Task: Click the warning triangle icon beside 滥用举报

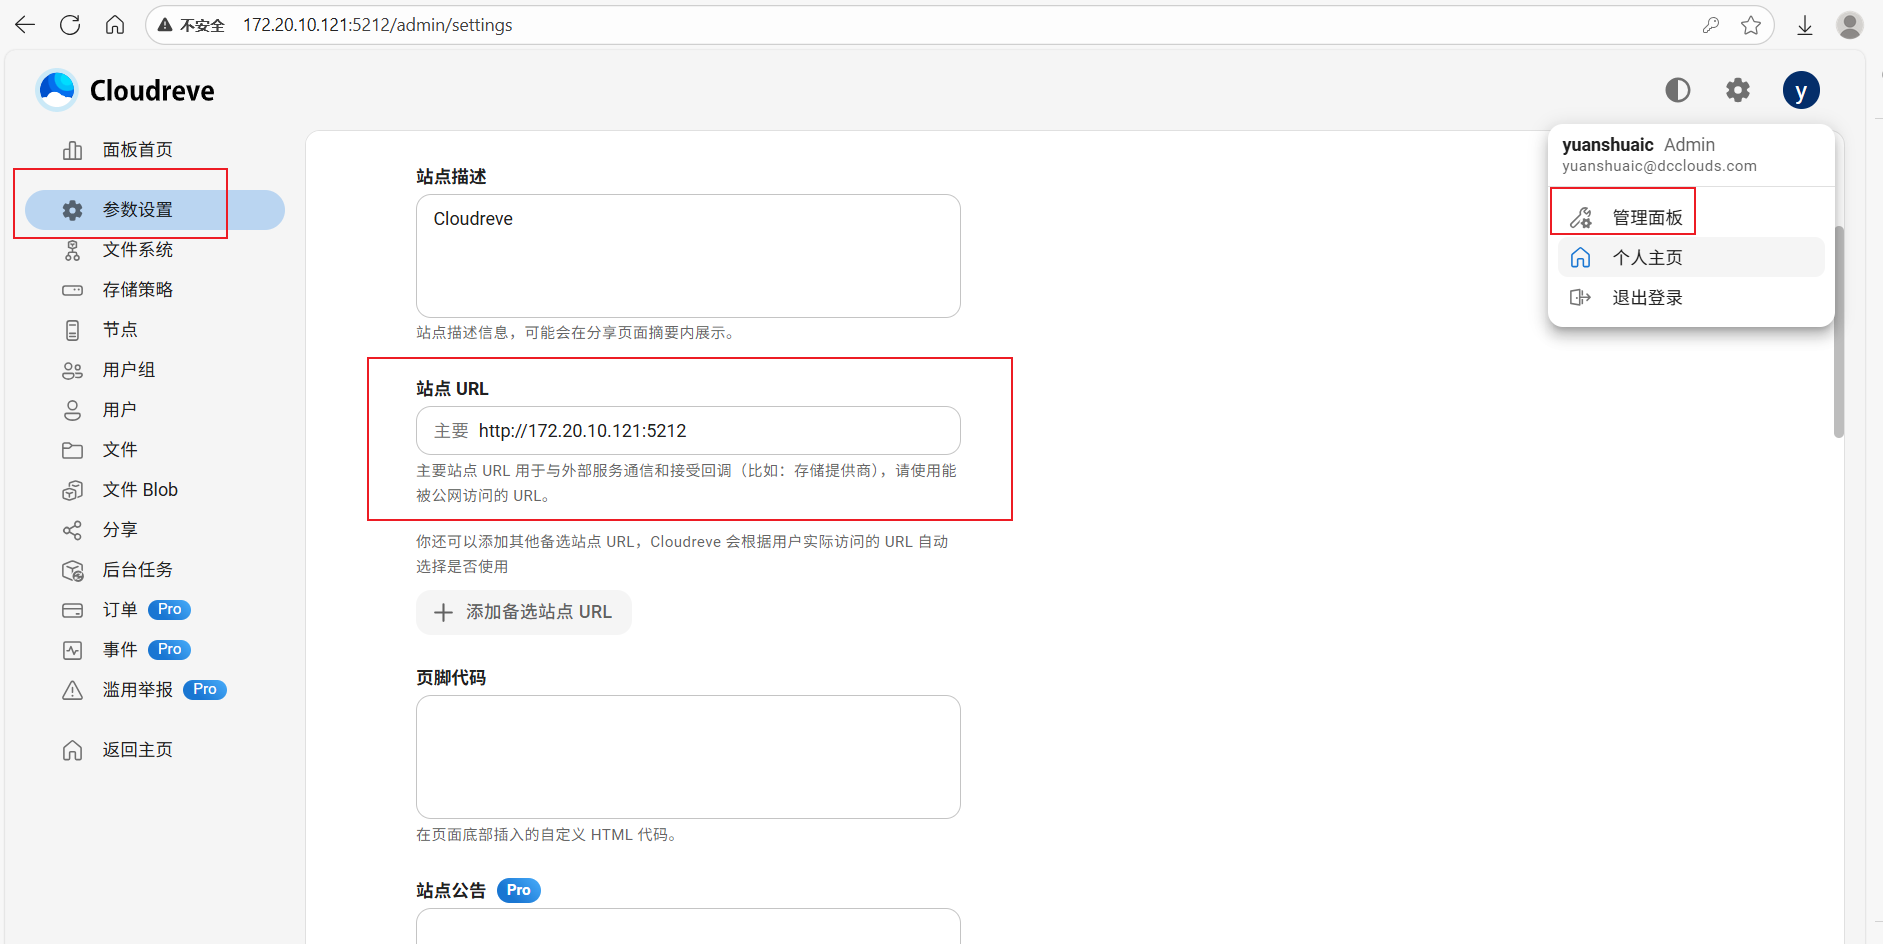Action: (73, 690)
